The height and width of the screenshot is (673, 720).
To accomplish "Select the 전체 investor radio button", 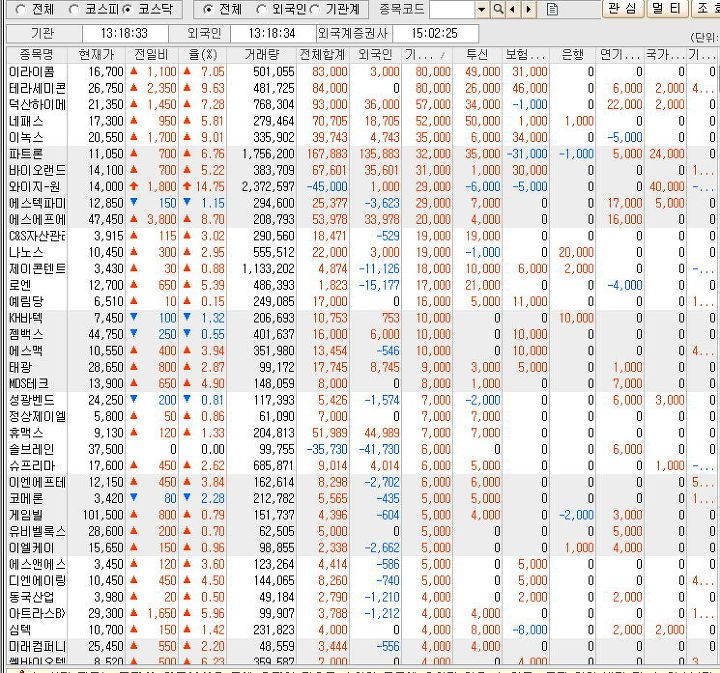I will 208,10.
